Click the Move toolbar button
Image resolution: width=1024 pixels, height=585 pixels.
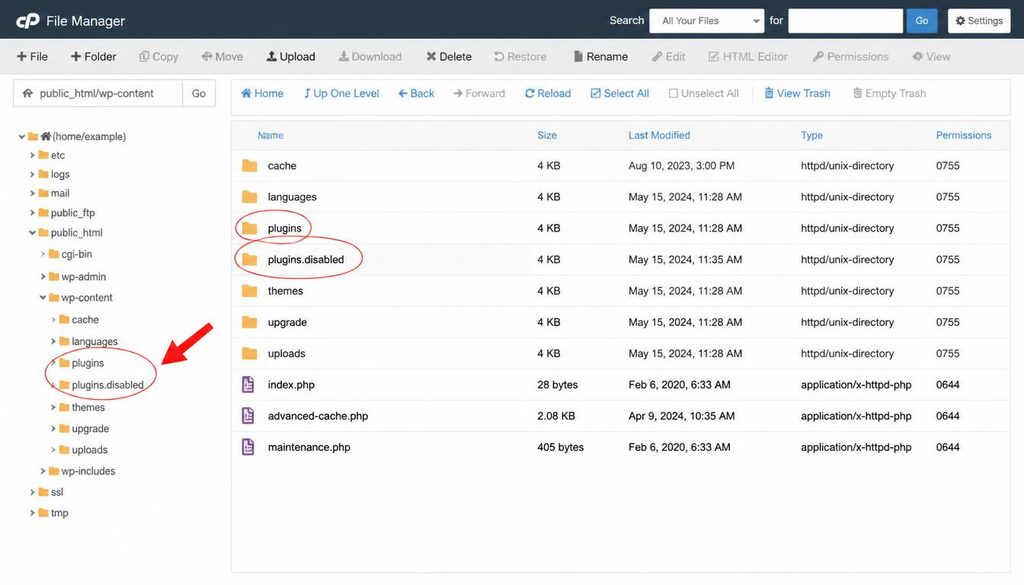222,57
